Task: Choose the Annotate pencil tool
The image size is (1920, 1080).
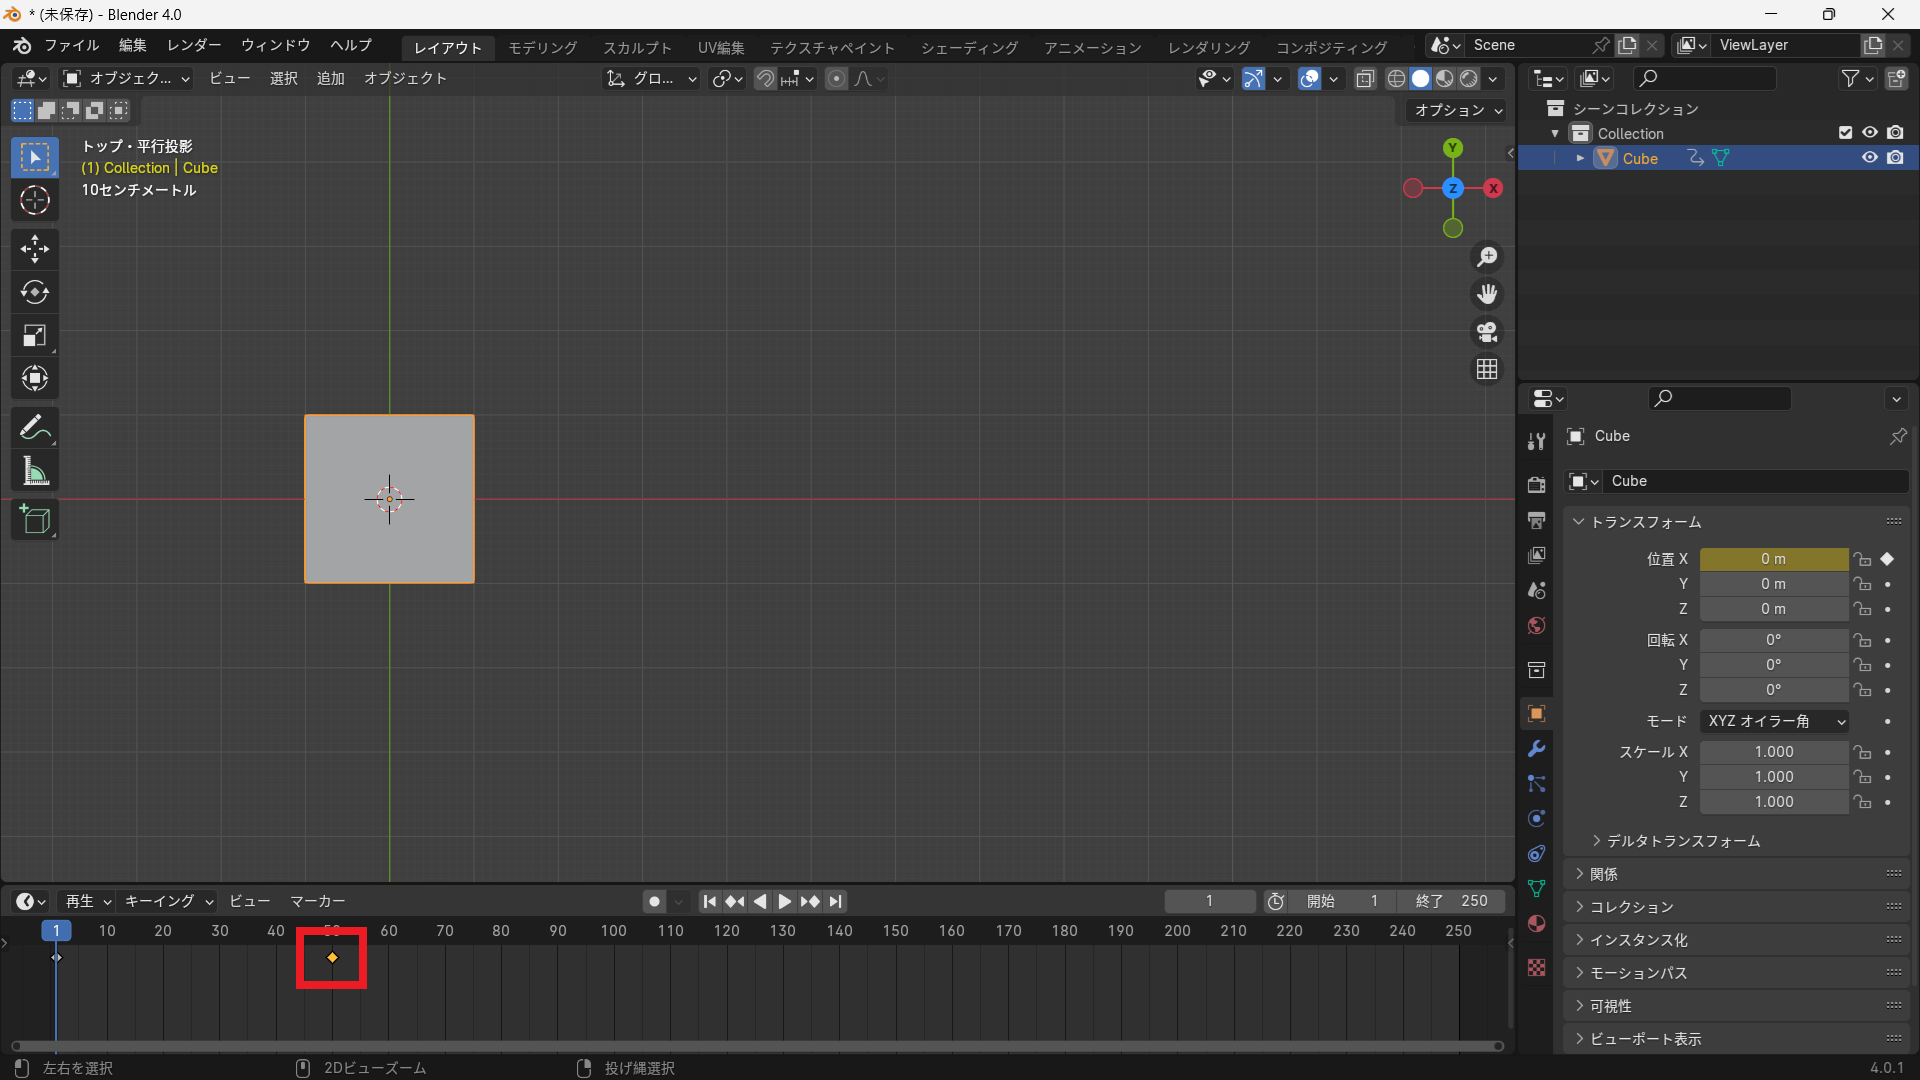Action: [35, 428]
